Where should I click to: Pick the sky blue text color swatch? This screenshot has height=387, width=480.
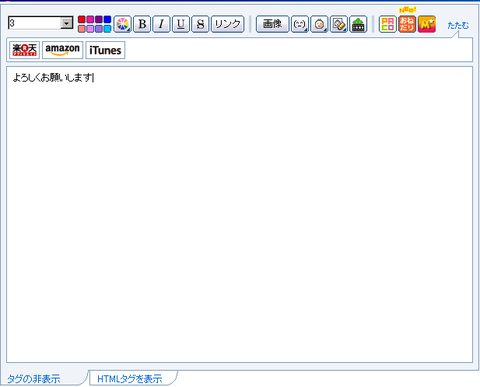(x=107, y=29)
